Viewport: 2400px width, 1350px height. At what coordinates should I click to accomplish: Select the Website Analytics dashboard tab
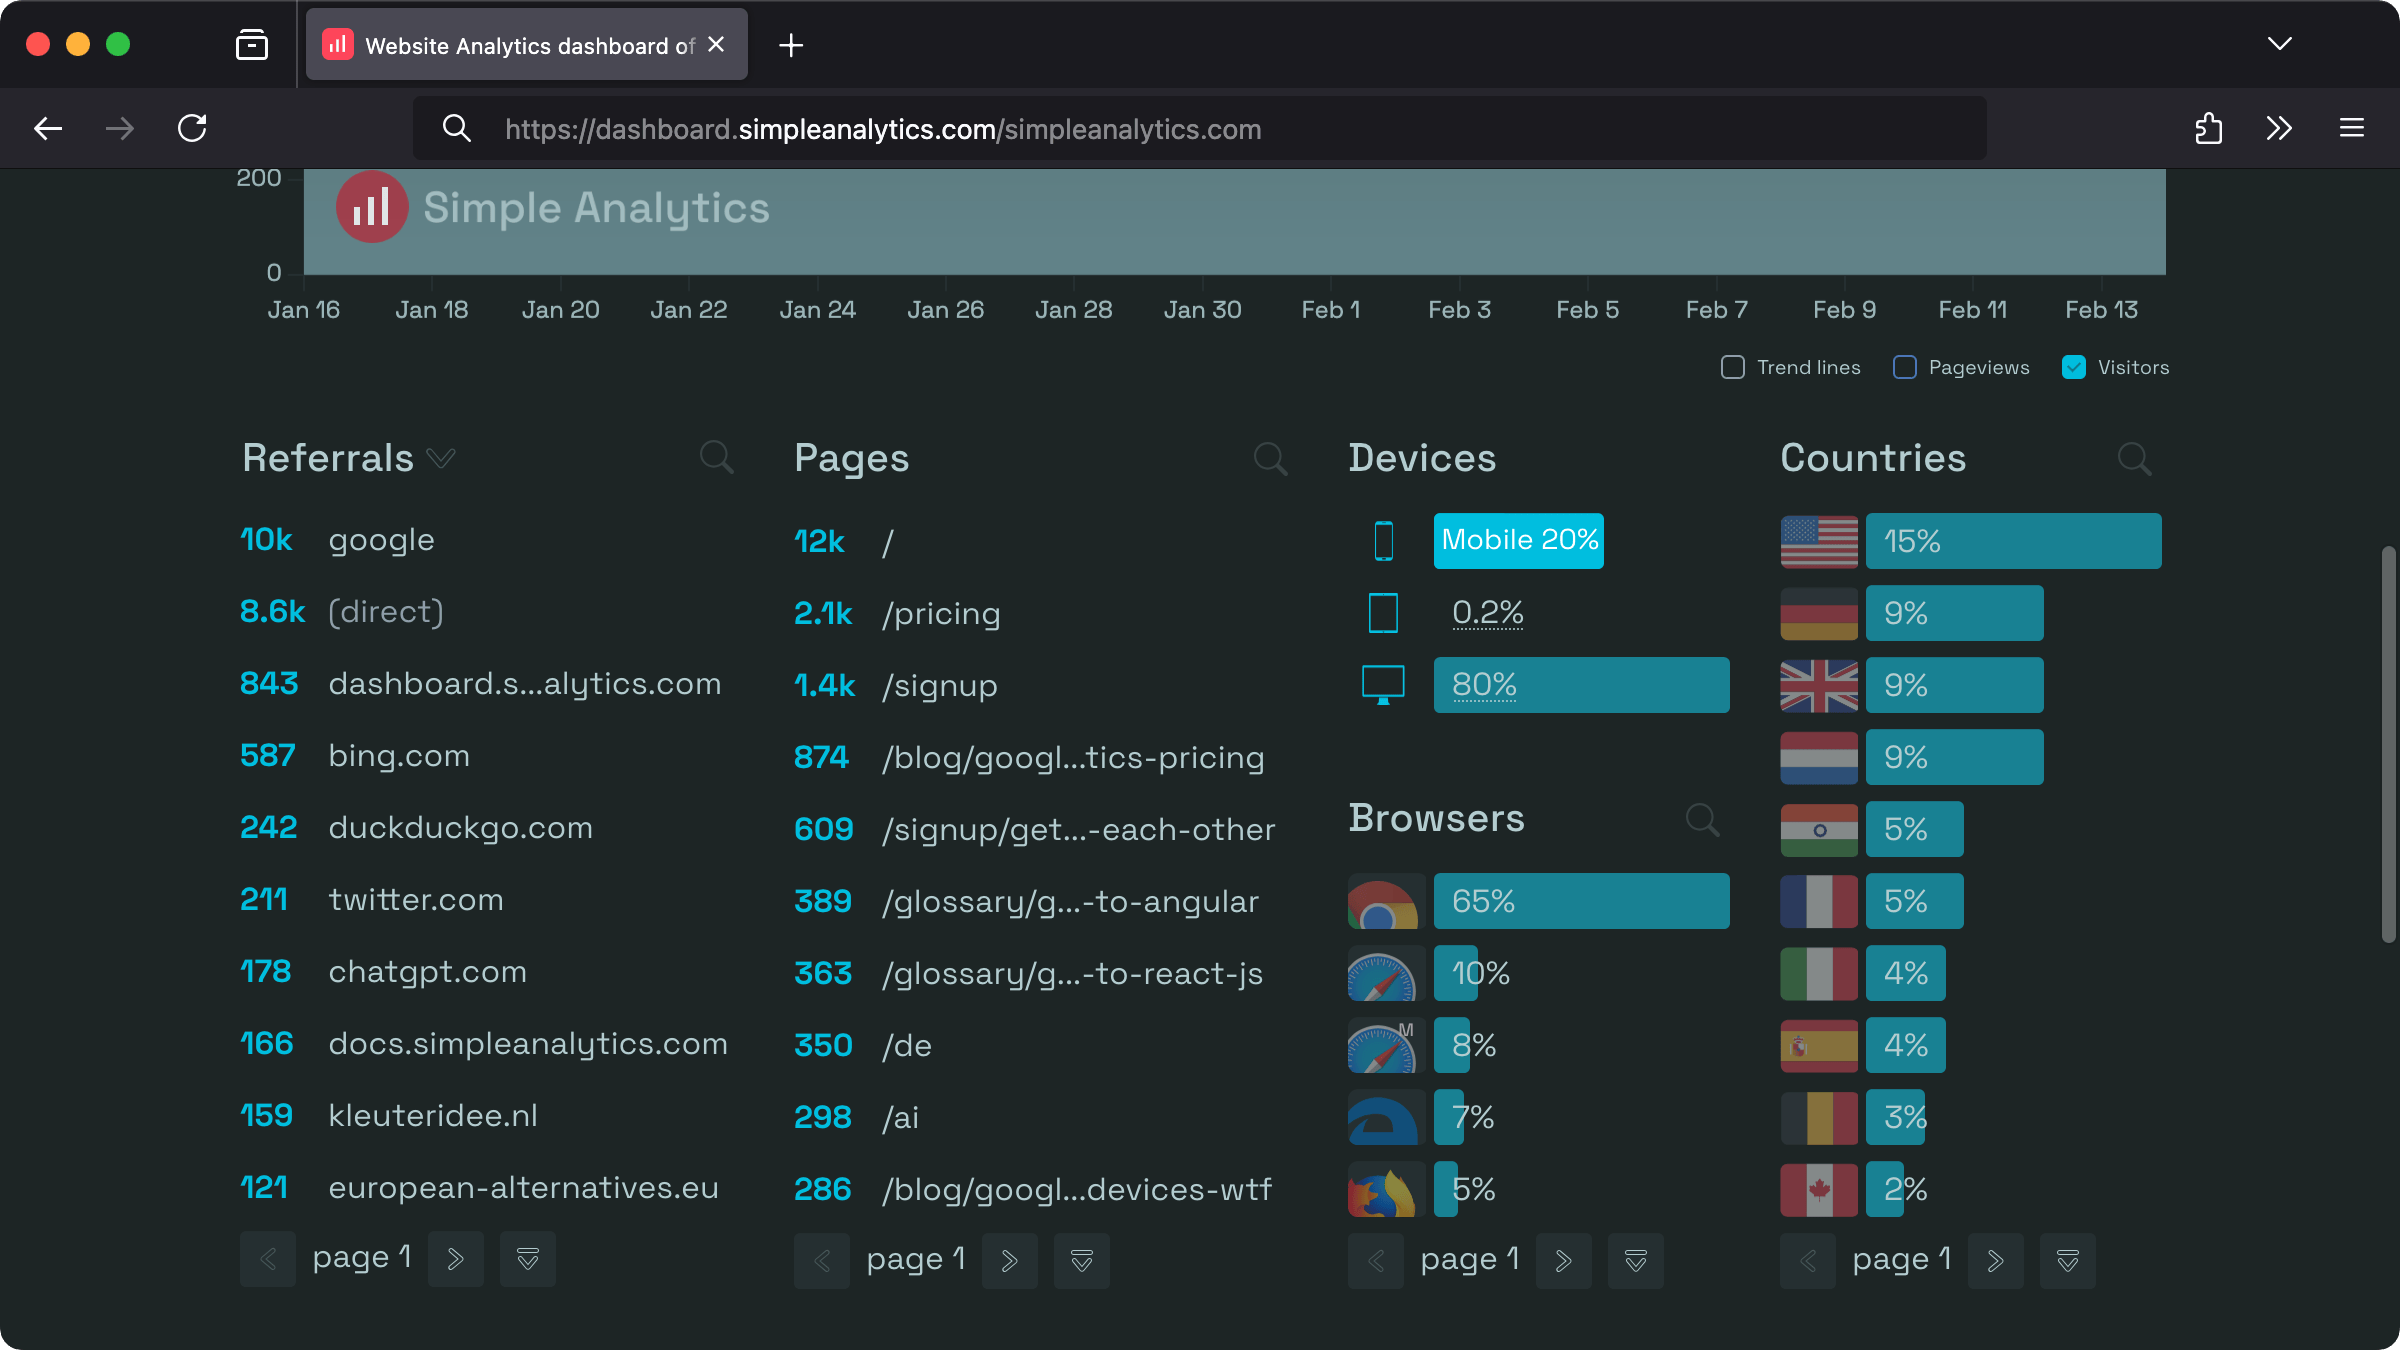pos(527,45)
